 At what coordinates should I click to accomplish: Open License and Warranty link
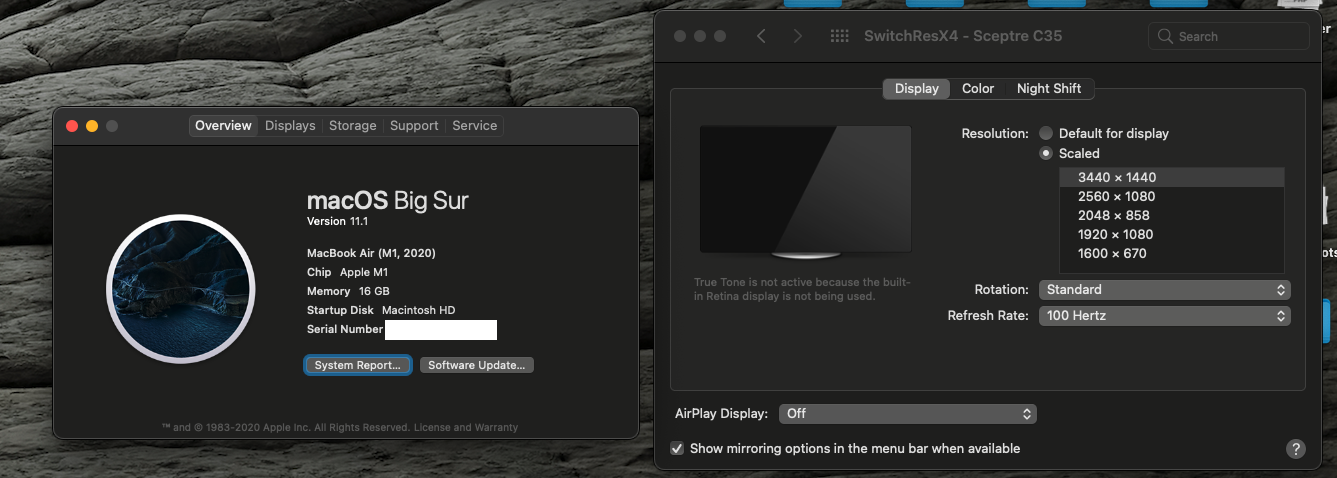(465, 427)
